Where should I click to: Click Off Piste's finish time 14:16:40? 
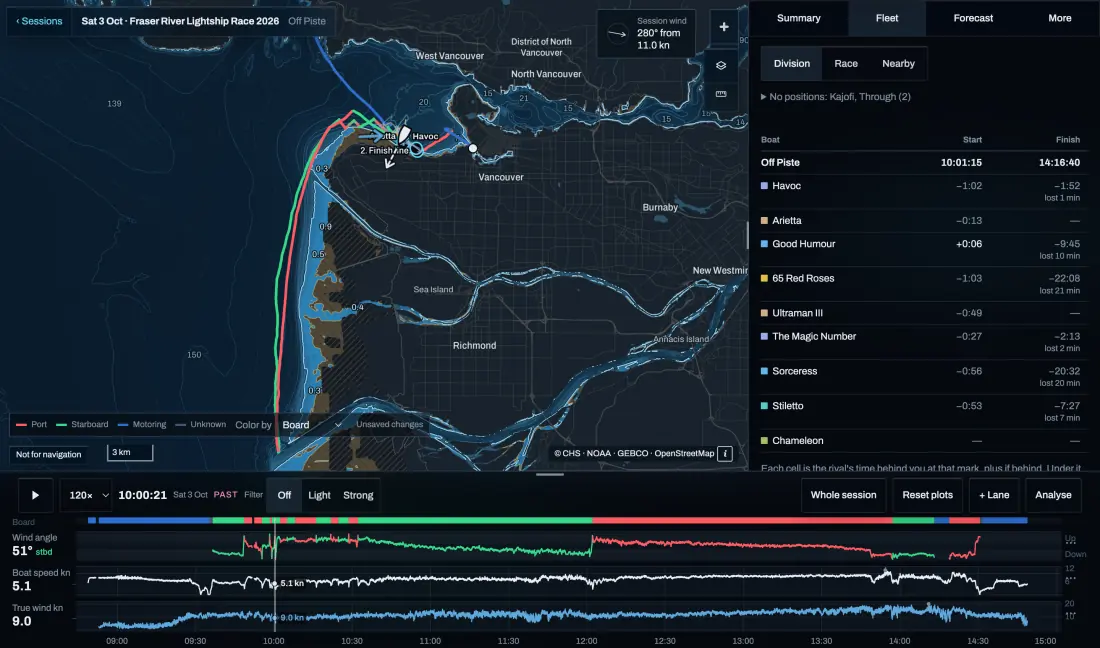pos(1059,162)
